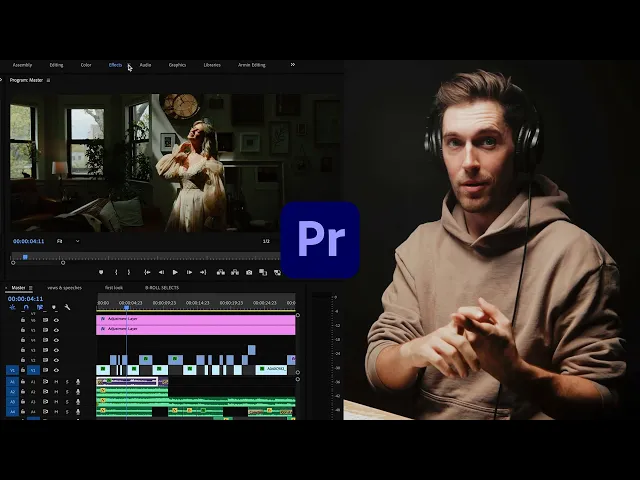Toggle Snap (magnet) in the timeline
This screenshot has height=480, width=640.
tap(26, 307)
